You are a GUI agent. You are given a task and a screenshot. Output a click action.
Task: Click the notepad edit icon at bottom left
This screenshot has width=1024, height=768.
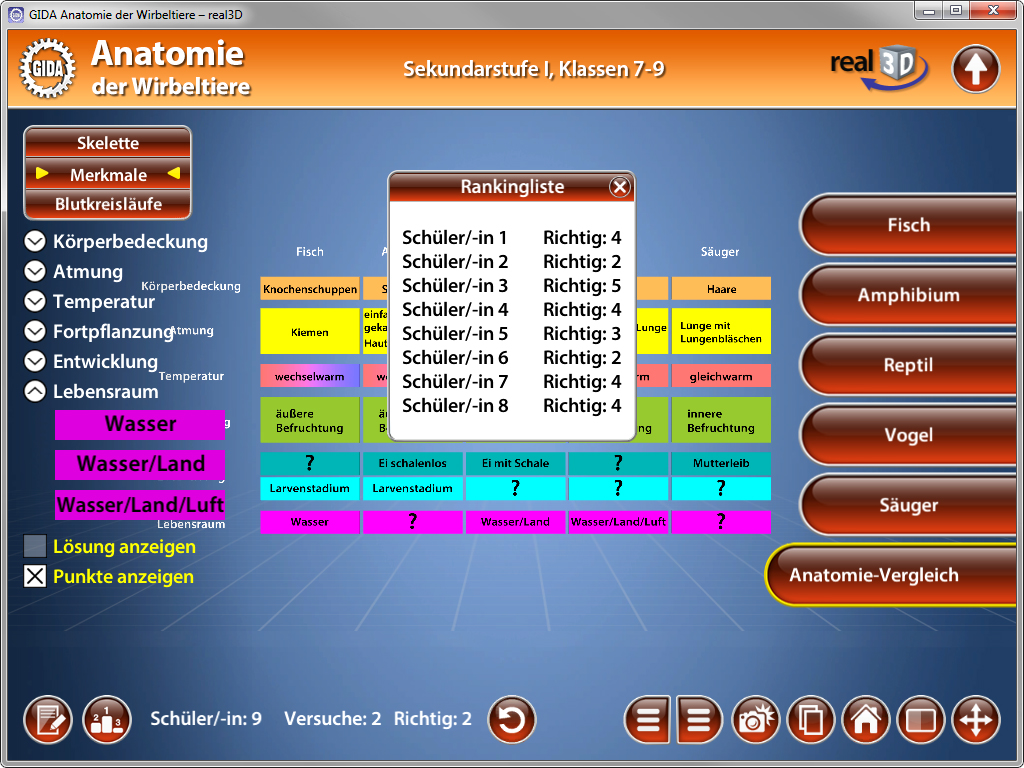pos(48,719)
